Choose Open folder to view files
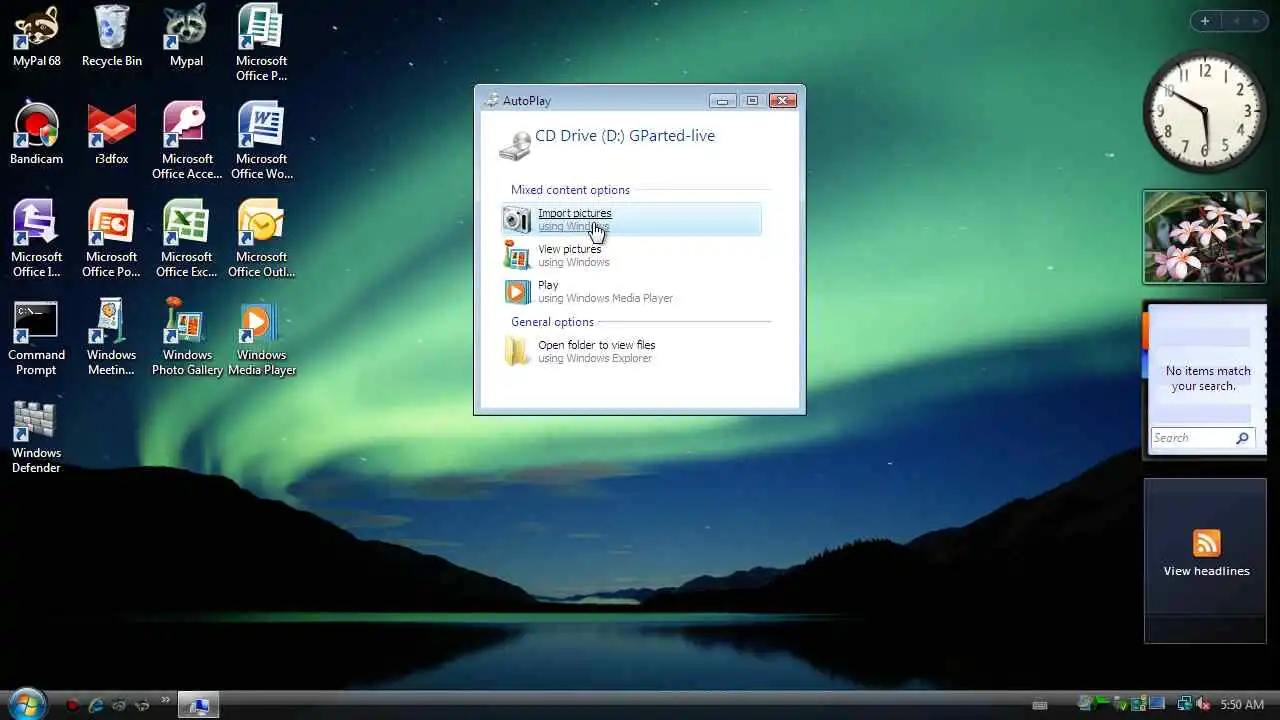 [631, 351]
